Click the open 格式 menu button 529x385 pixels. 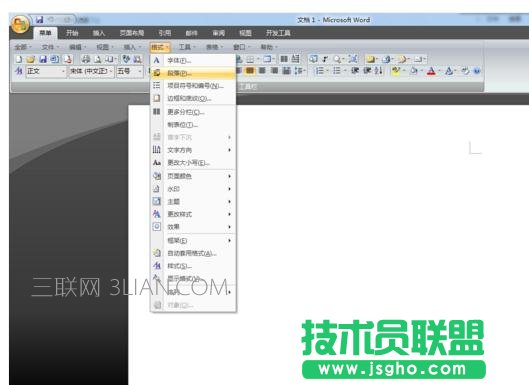pyautogui.click(x=160, y=47)
